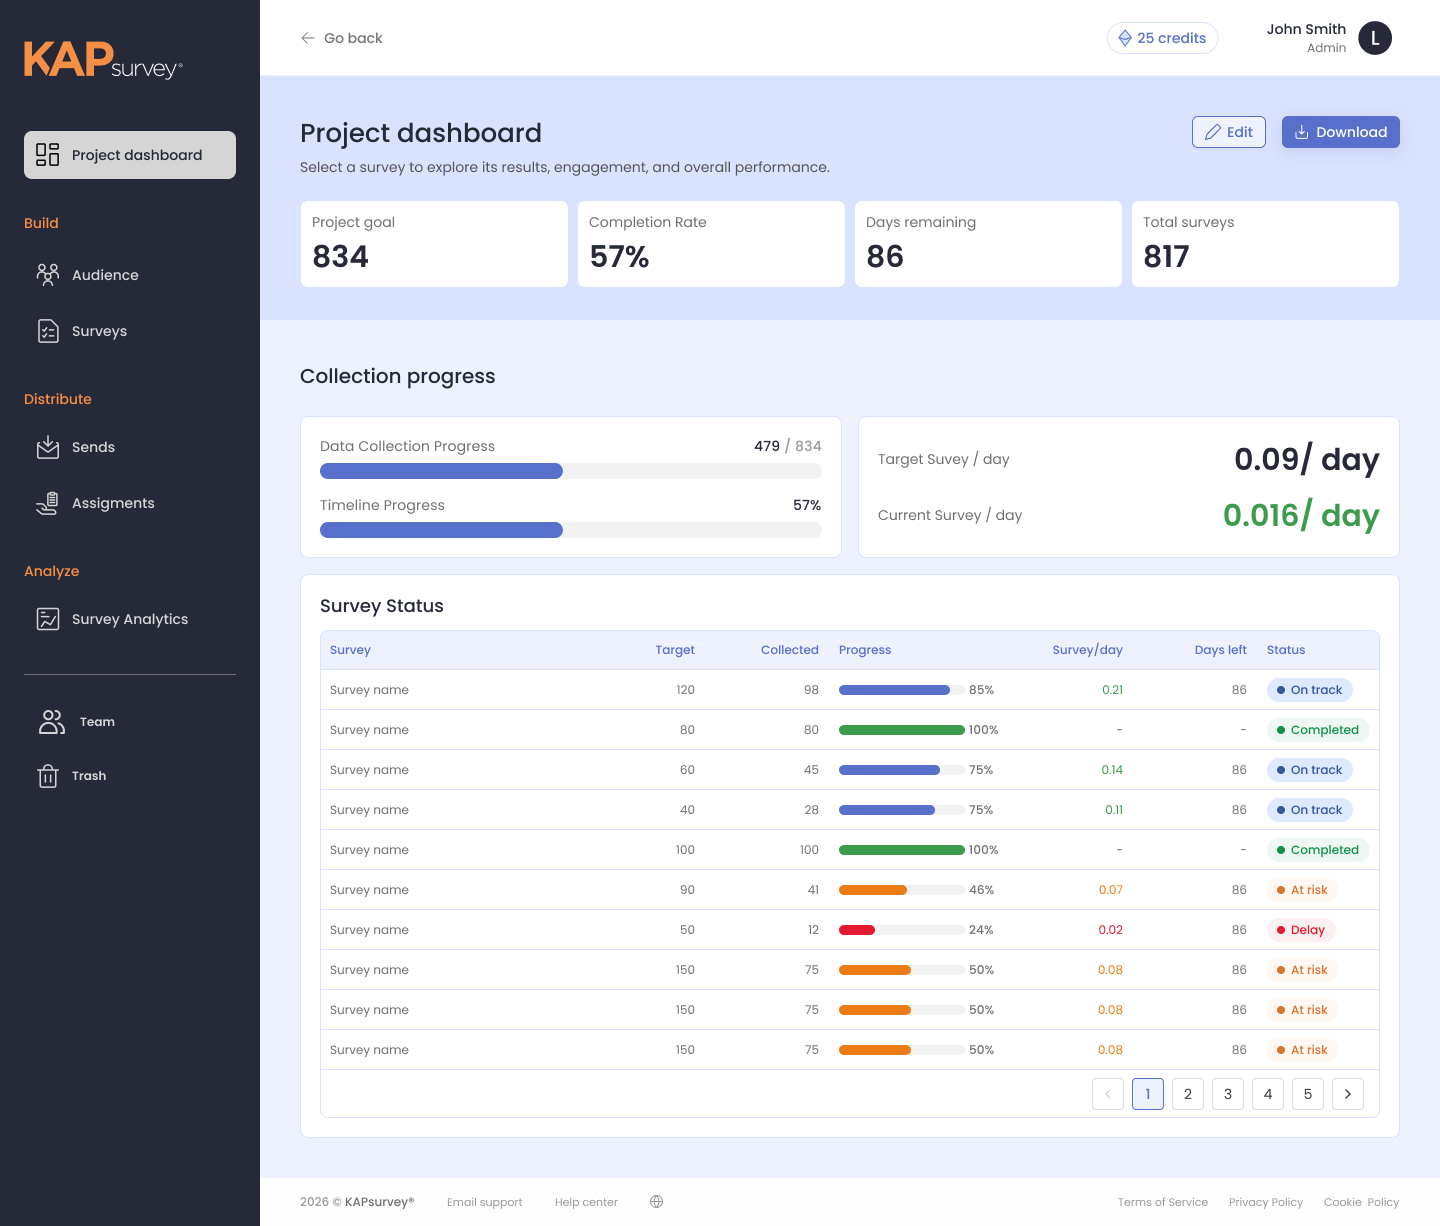Click the Days left column header
This screenshot has height=1226, width=1440.
click(1220, 650)
